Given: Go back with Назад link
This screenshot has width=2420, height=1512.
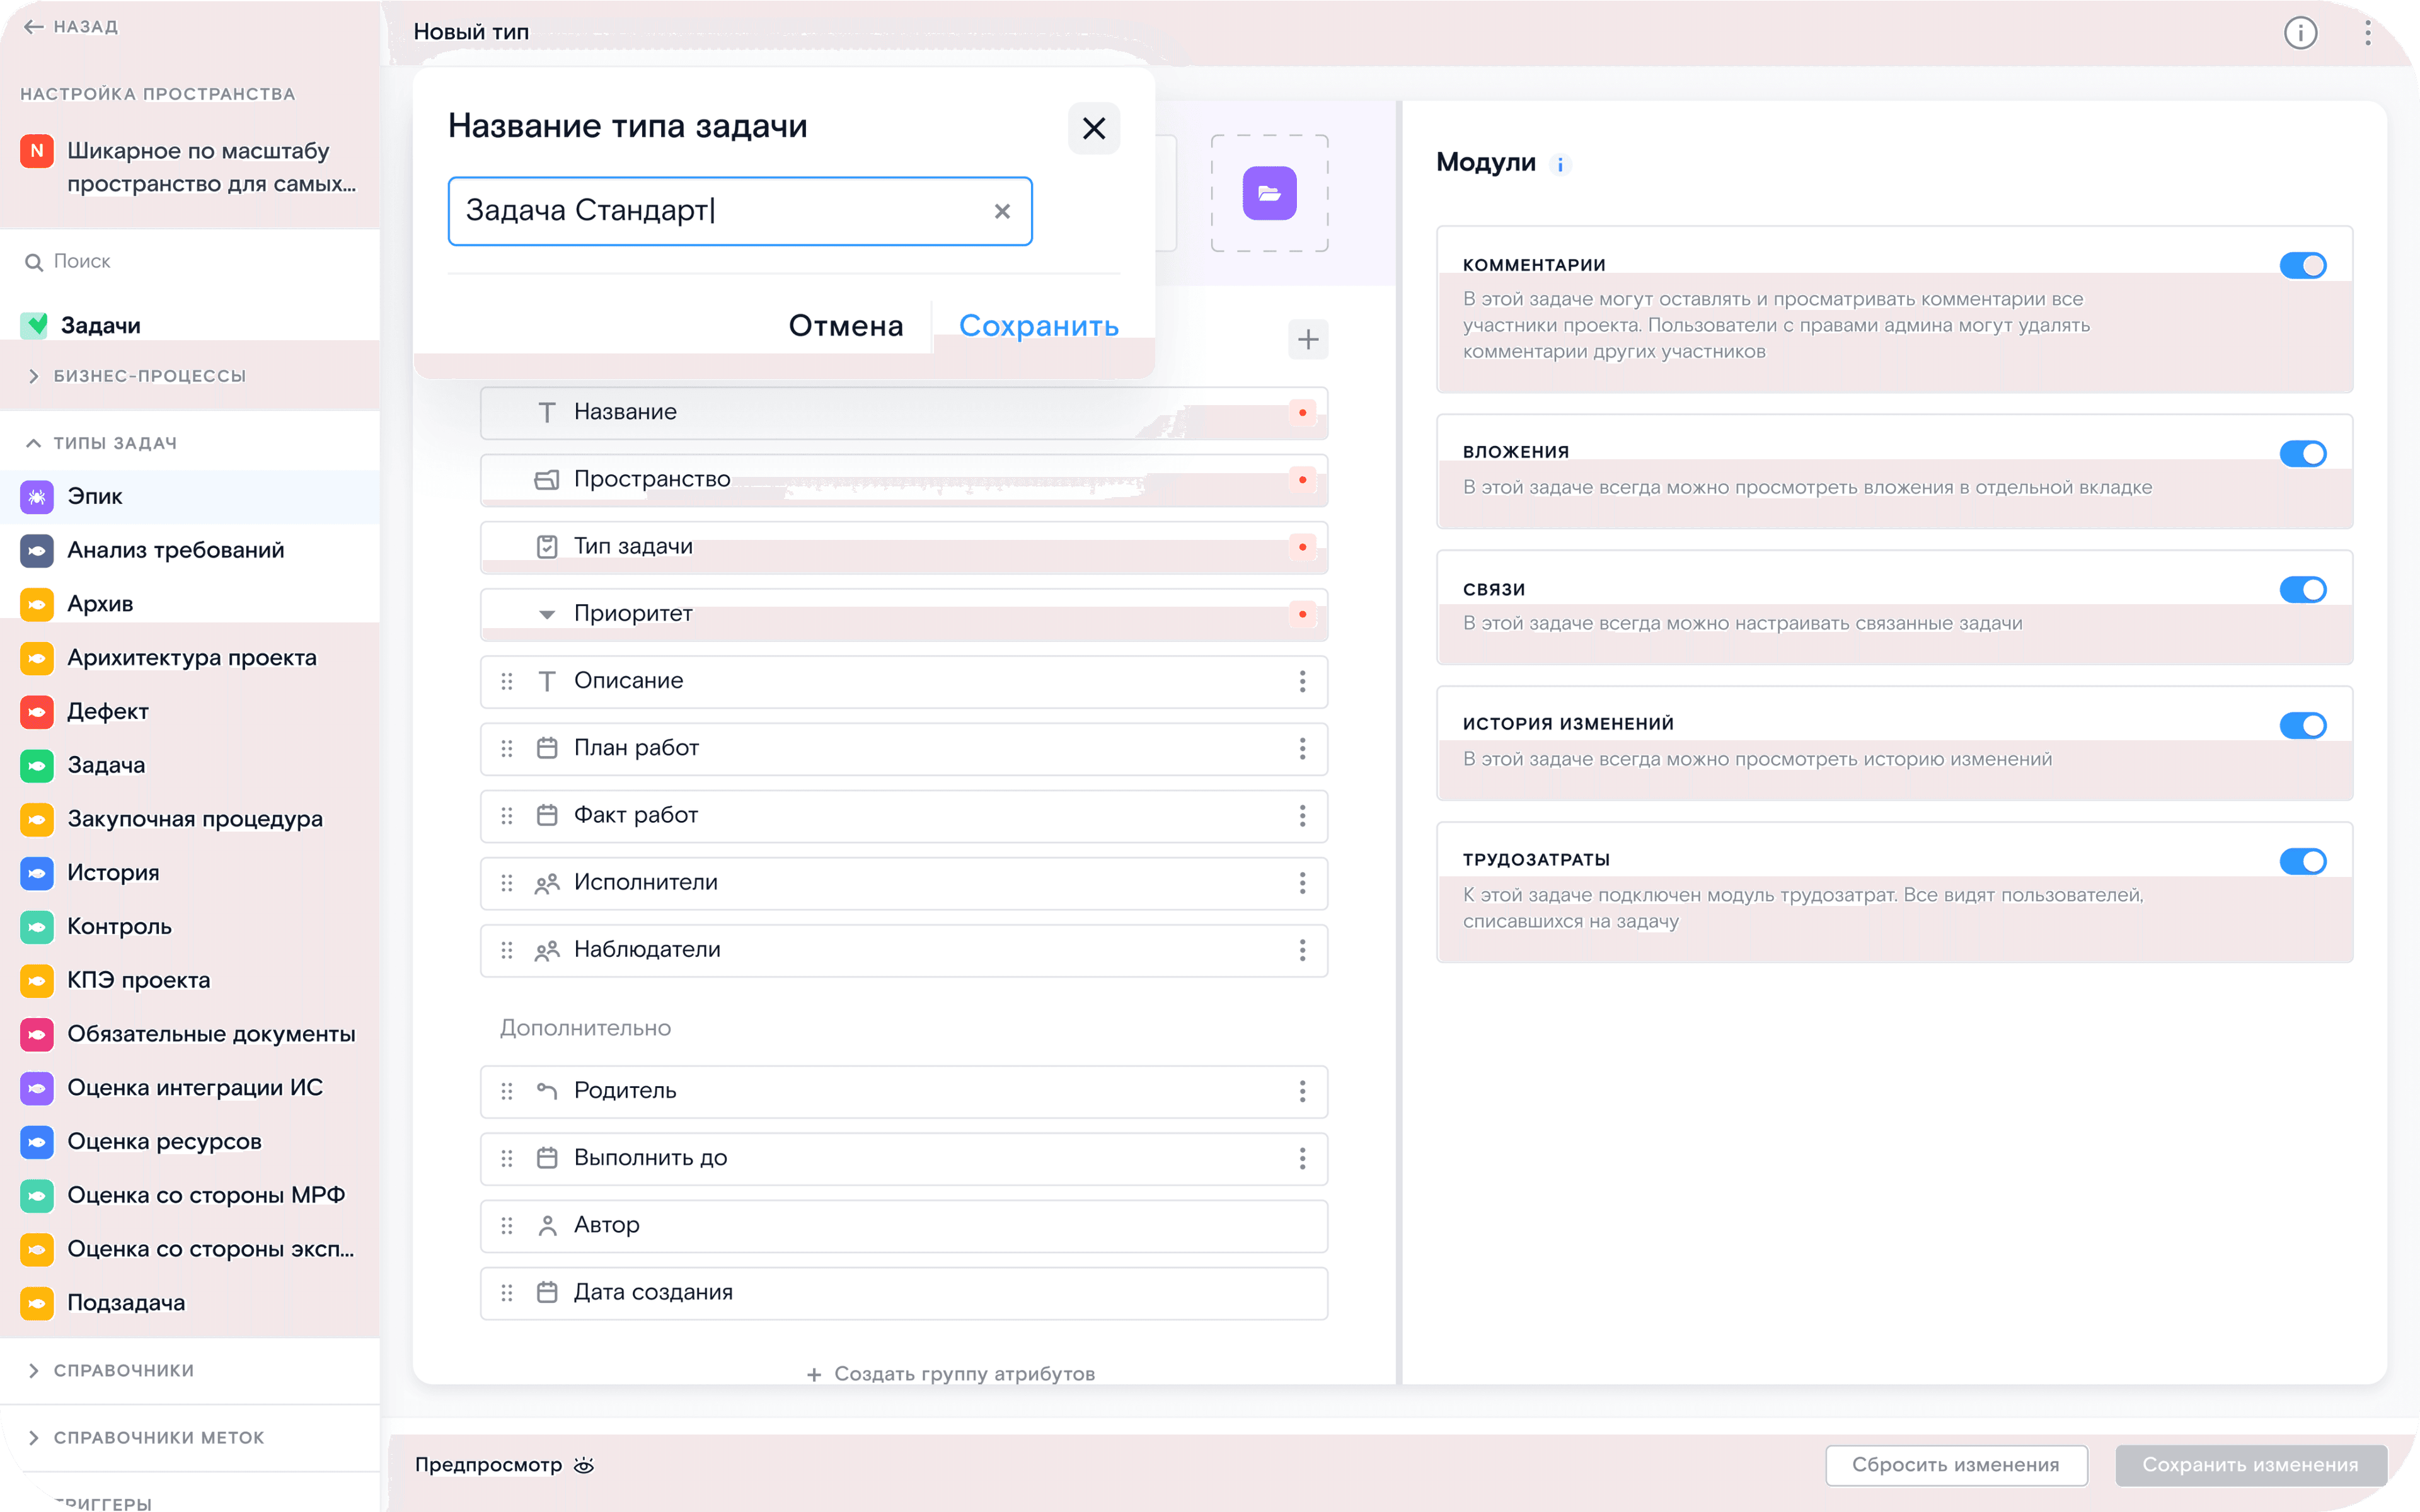Looking at the screenshot, I should [x=71, y=27].
